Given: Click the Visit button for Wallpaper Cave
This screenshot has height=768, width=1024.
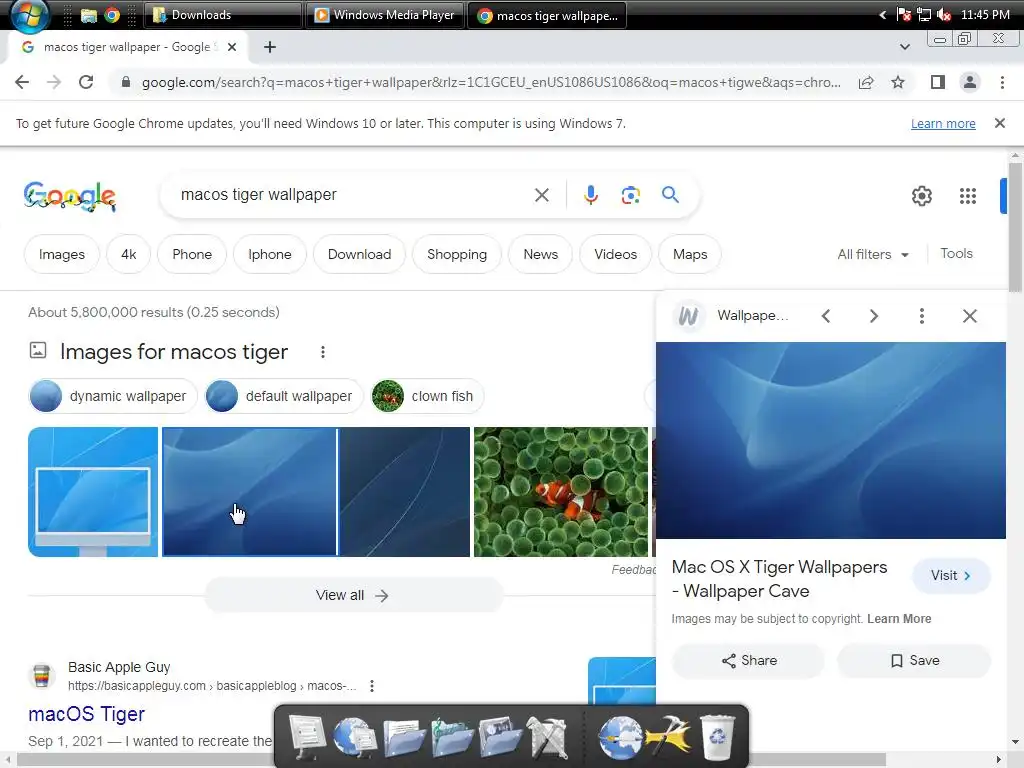Looking at the screenshot, I should pyautogui.click(x=951, y=575).
